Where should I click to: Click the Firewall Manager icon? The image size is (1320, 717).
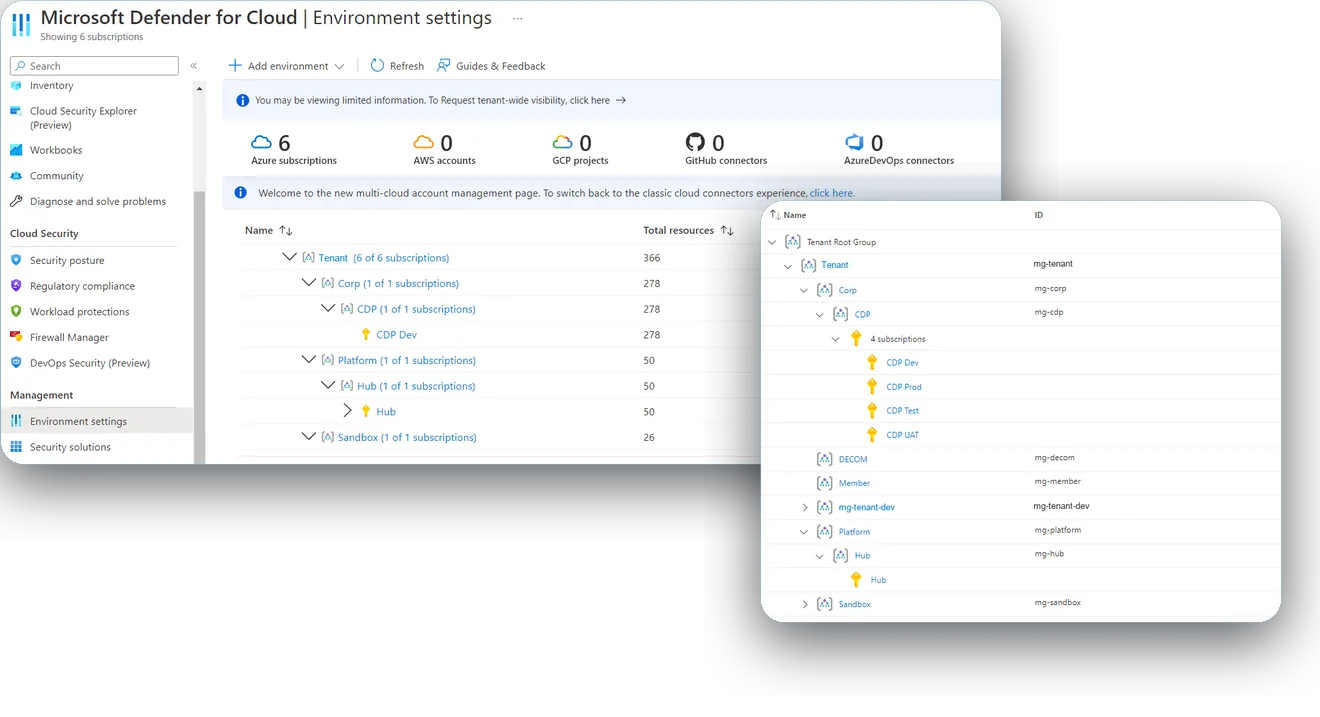click(16, 337)
